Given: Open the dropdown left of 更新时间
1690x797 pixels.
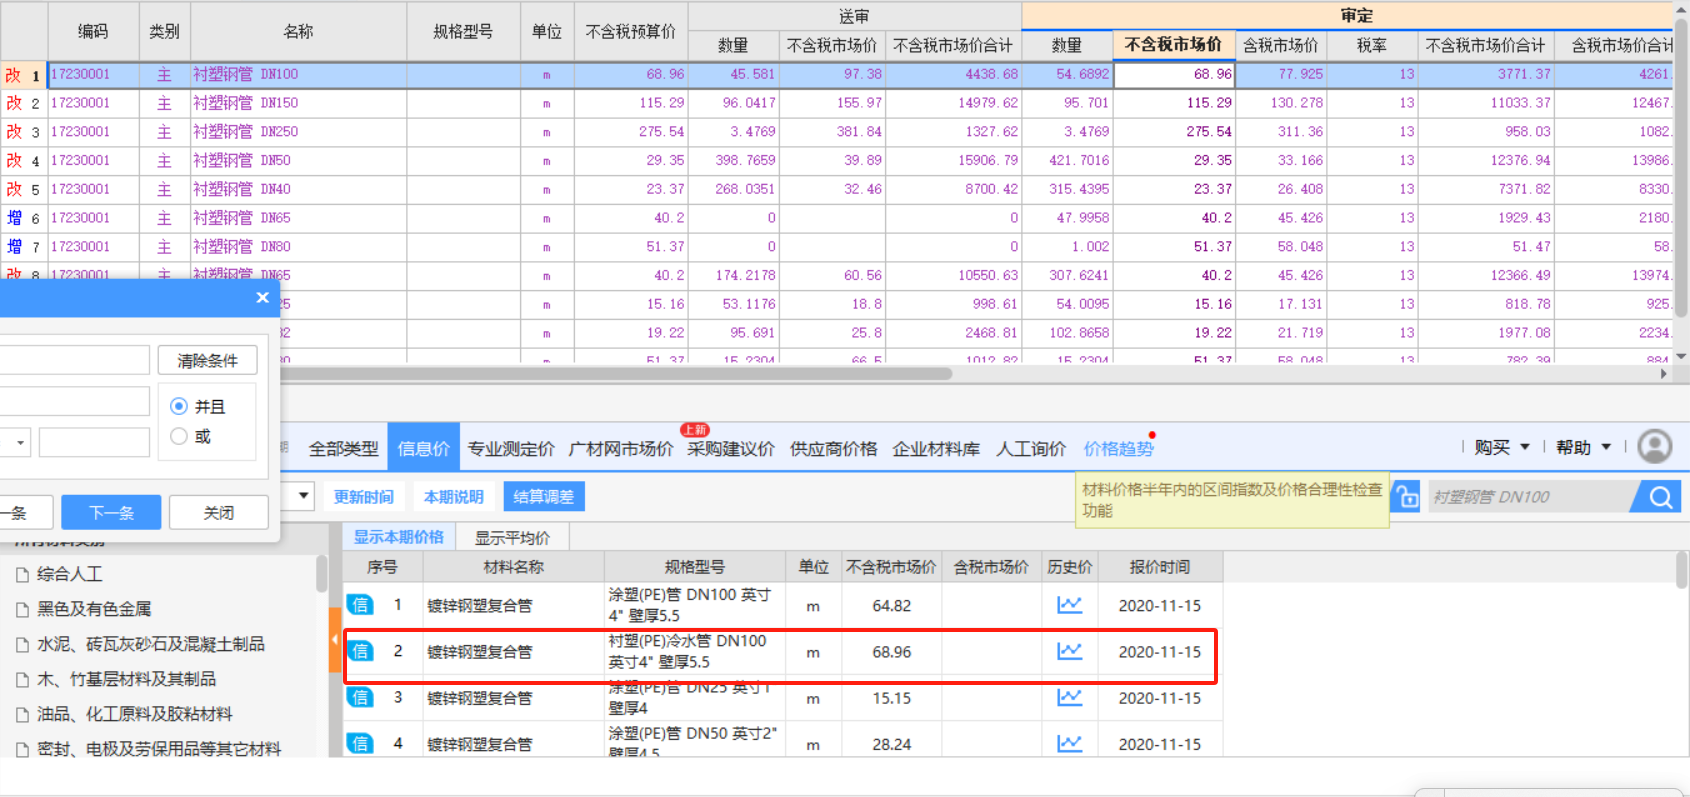Looking at the screenshot, I should point(304,496).
